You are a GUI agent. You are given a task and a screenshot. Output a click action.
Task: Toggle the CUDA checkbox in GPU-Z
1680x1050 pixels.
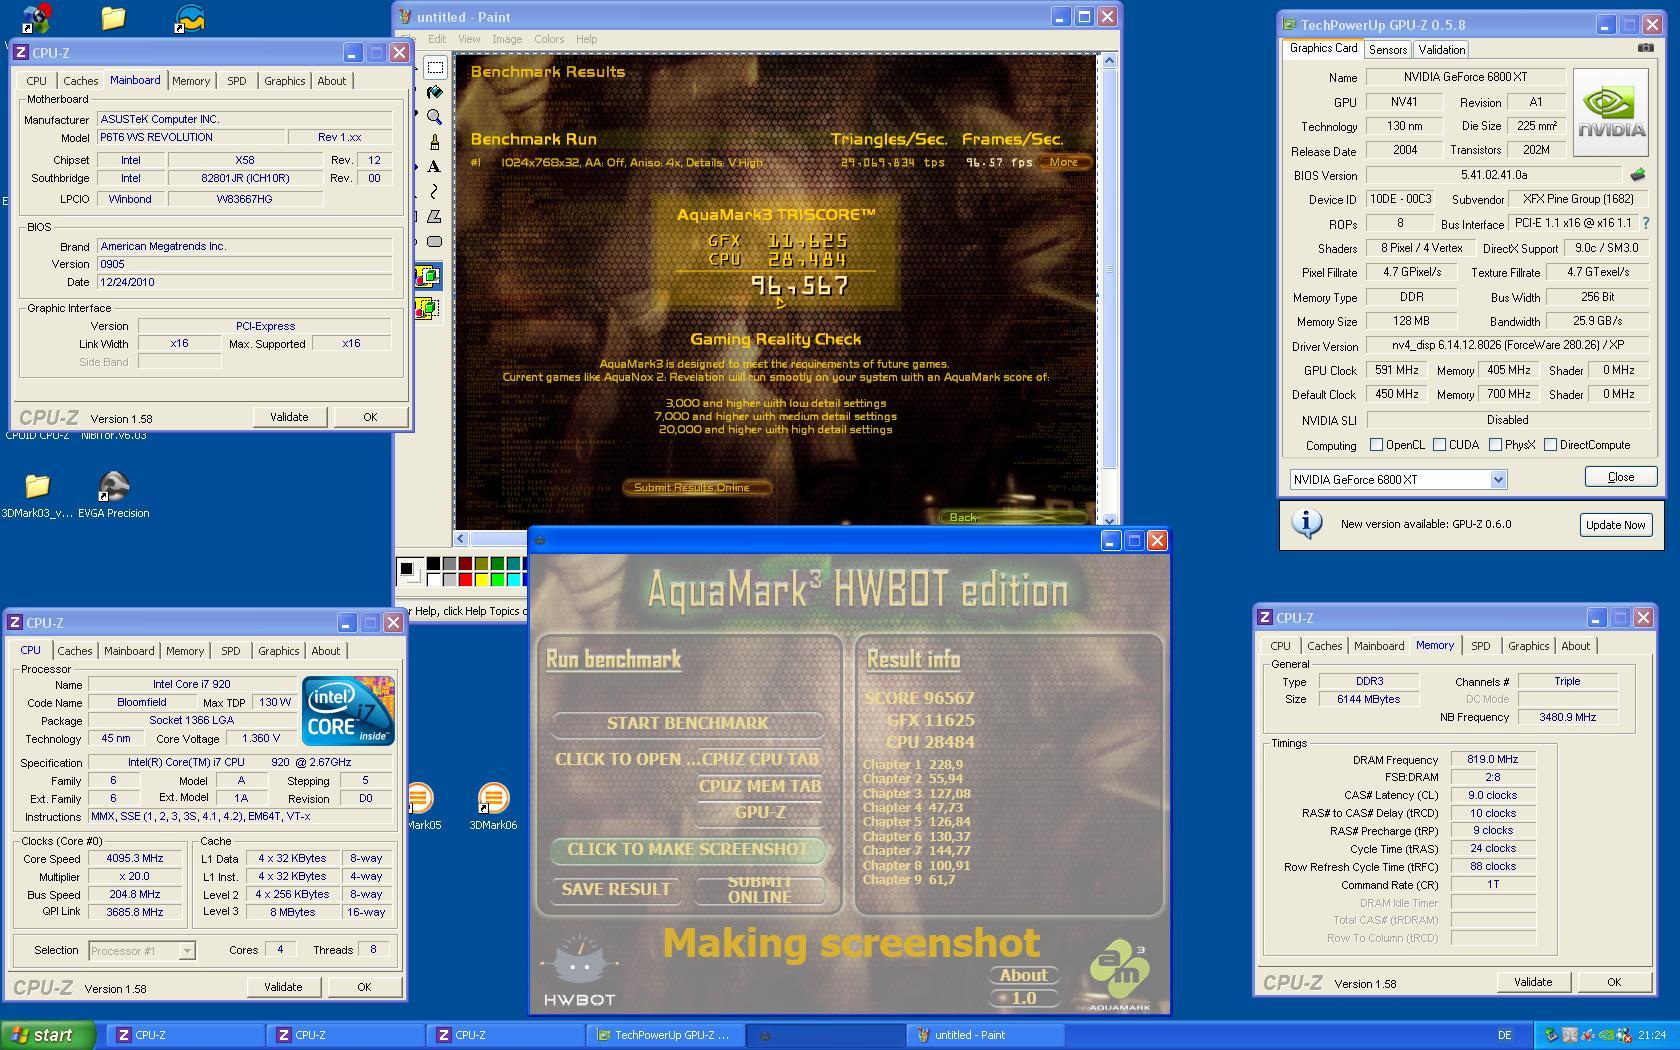[1439, 445]
